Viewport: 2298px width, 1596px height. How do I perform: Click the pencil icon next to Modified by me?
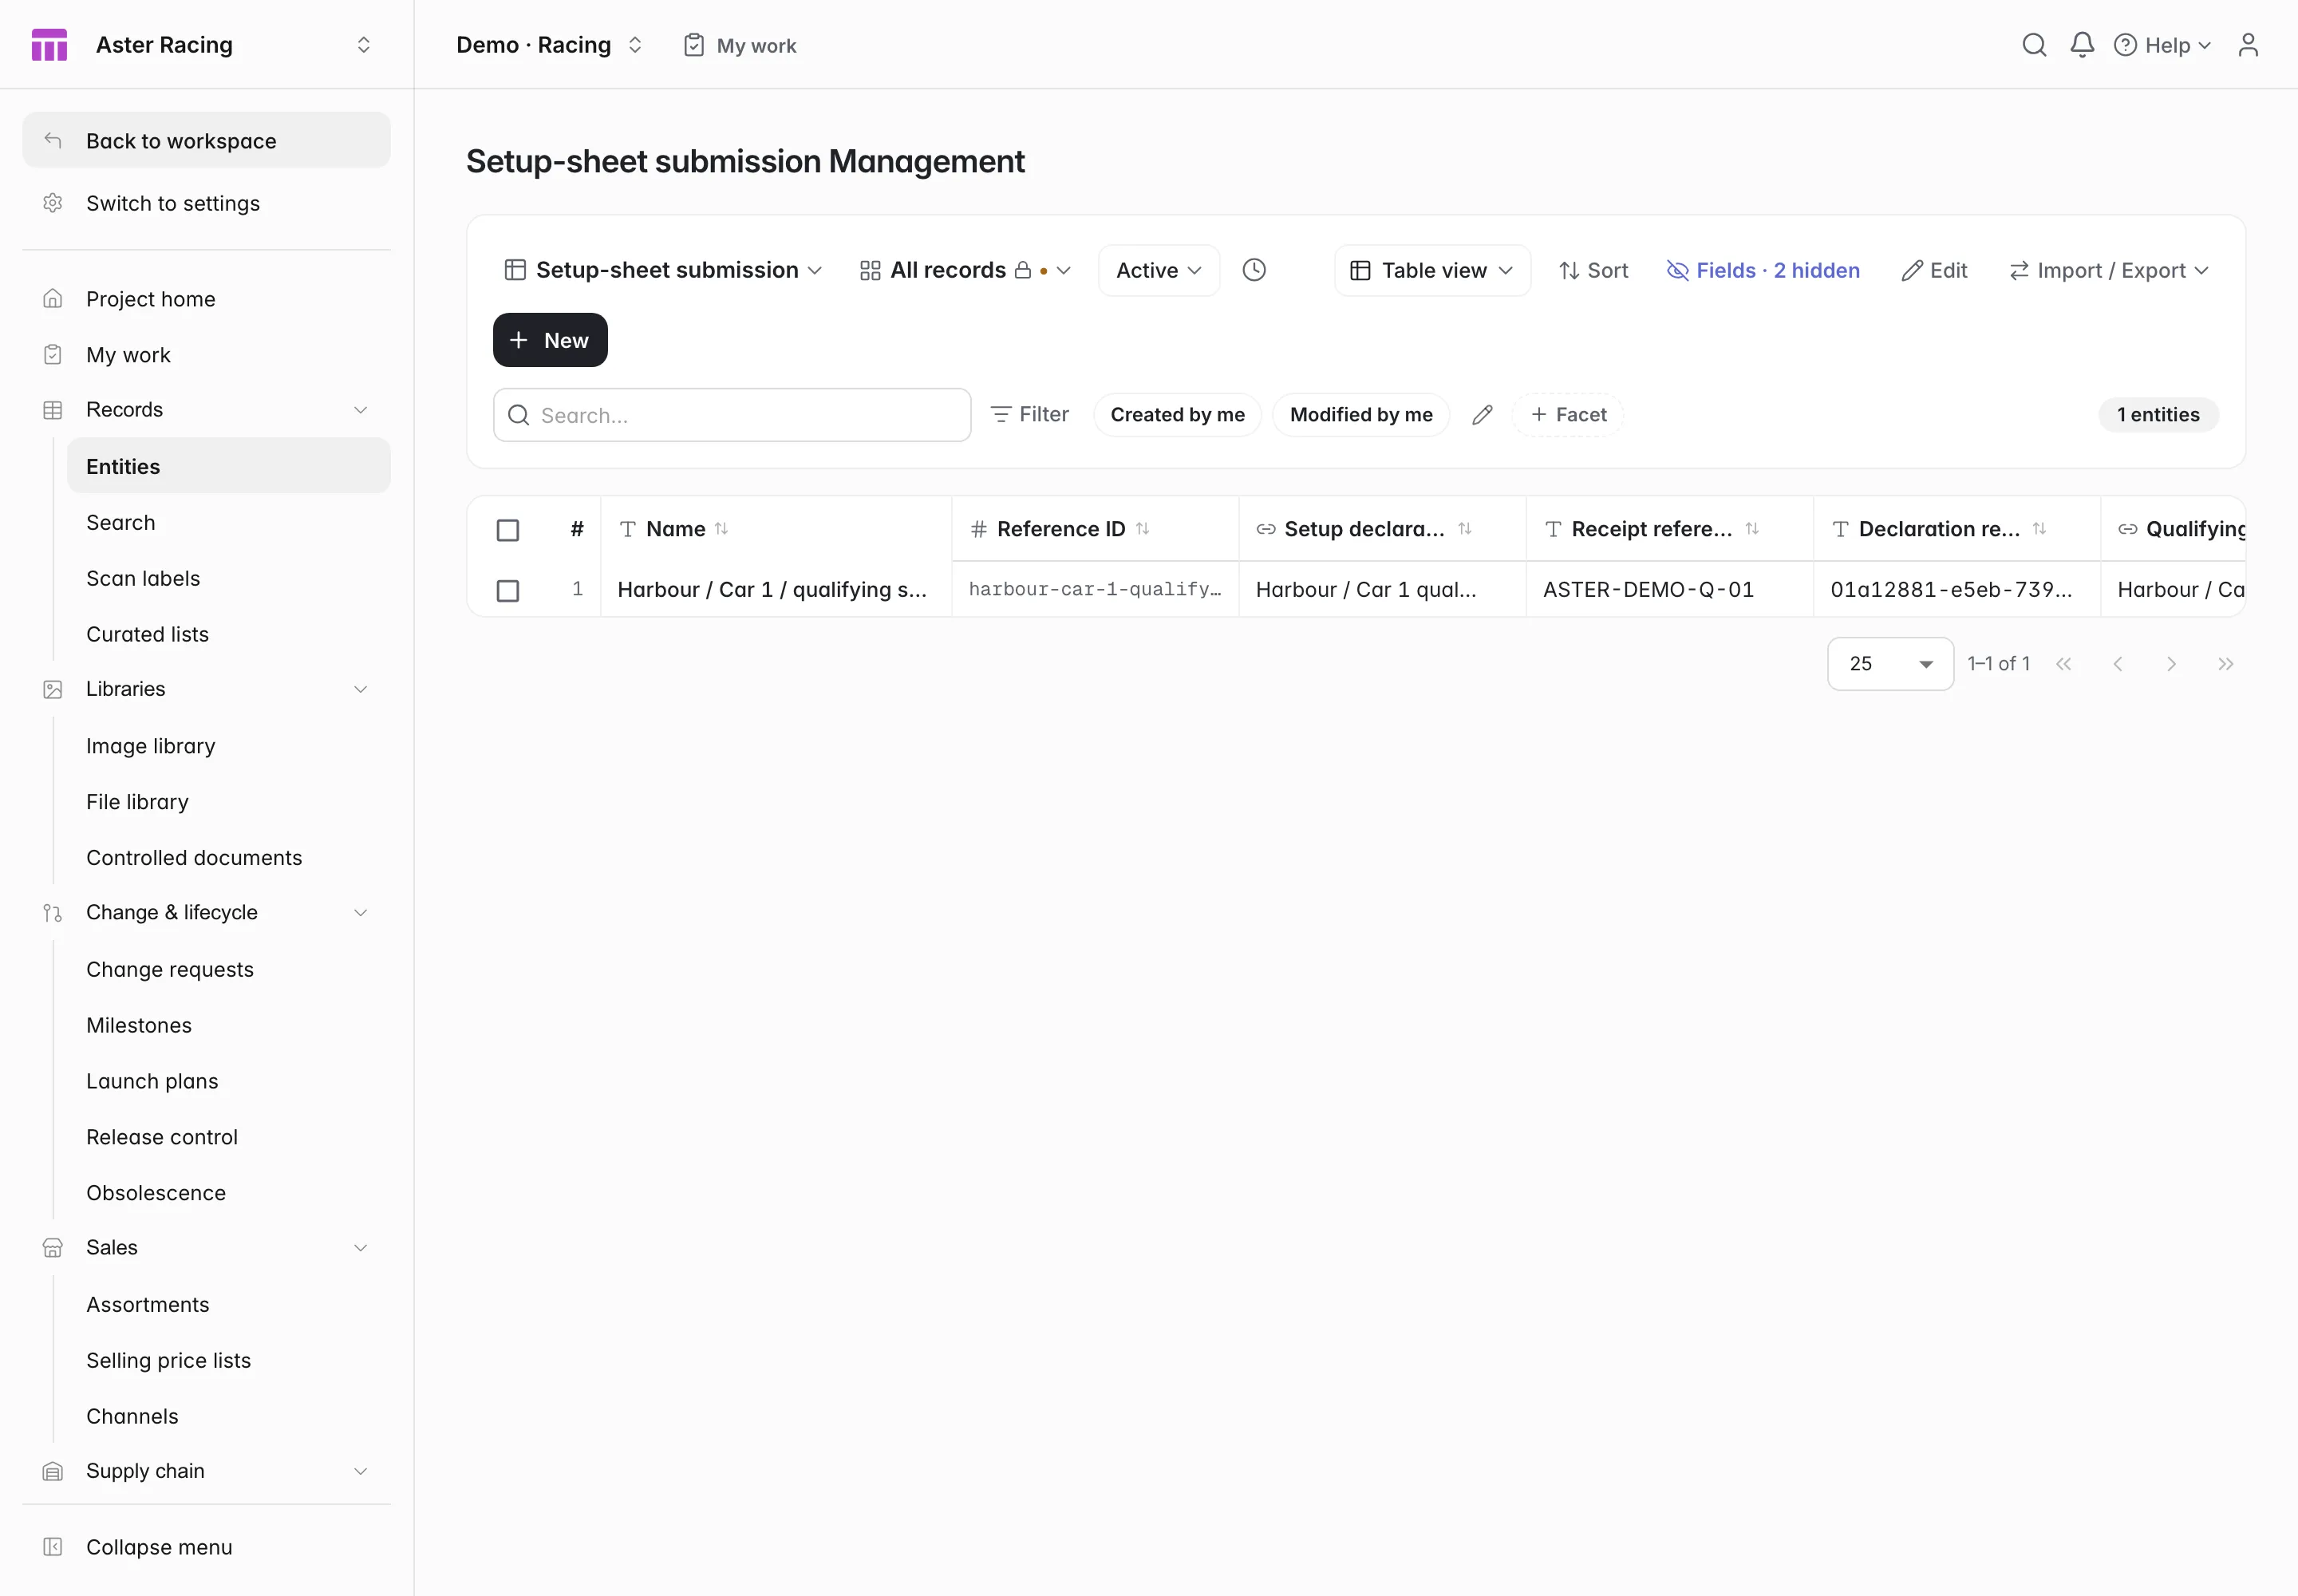coord(1482,415)
